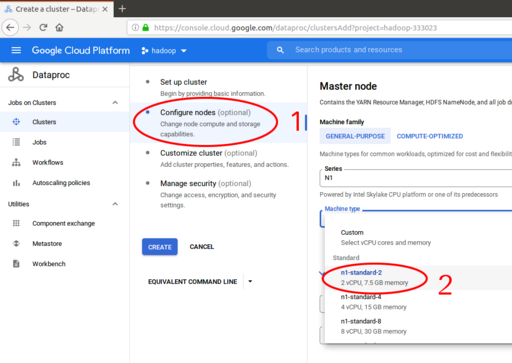The width and height of the screenshot is (512, 363).
Task: Reload the page with refresh icon
Action: [x=43, y=27]
